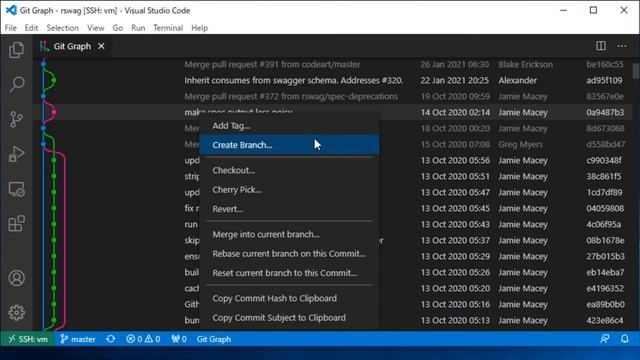This screenshot has width=640, height=360.
Task: Click the master branch status item
Action: tap(78, 339)
